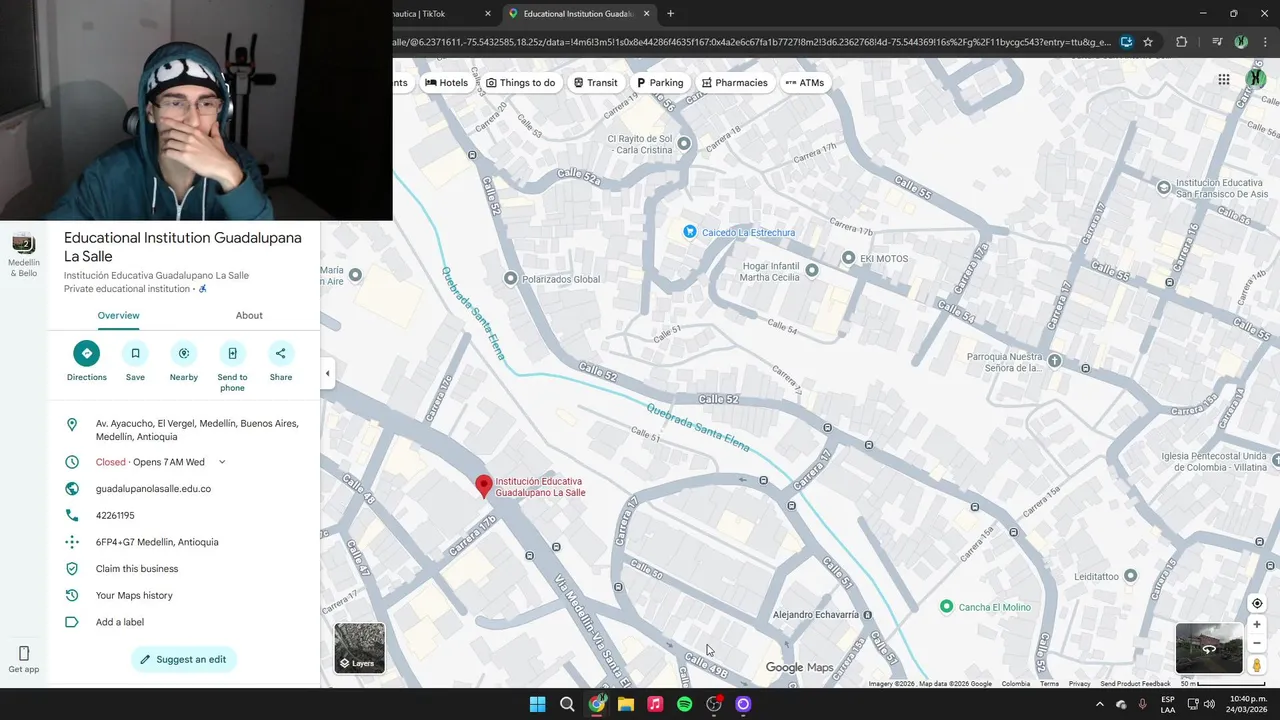Viewport: 1280px width, 720px height.
Task: Click the Polarizados Global place marker
Action: click(511, 278)
